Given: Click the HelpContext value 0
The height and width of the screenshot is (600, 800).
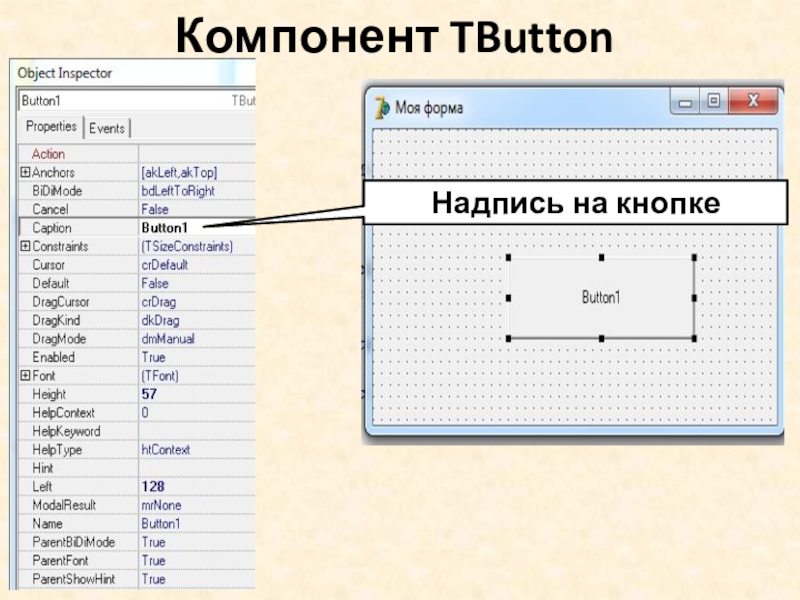Looking at the screenshot, I should pos(145,413).
